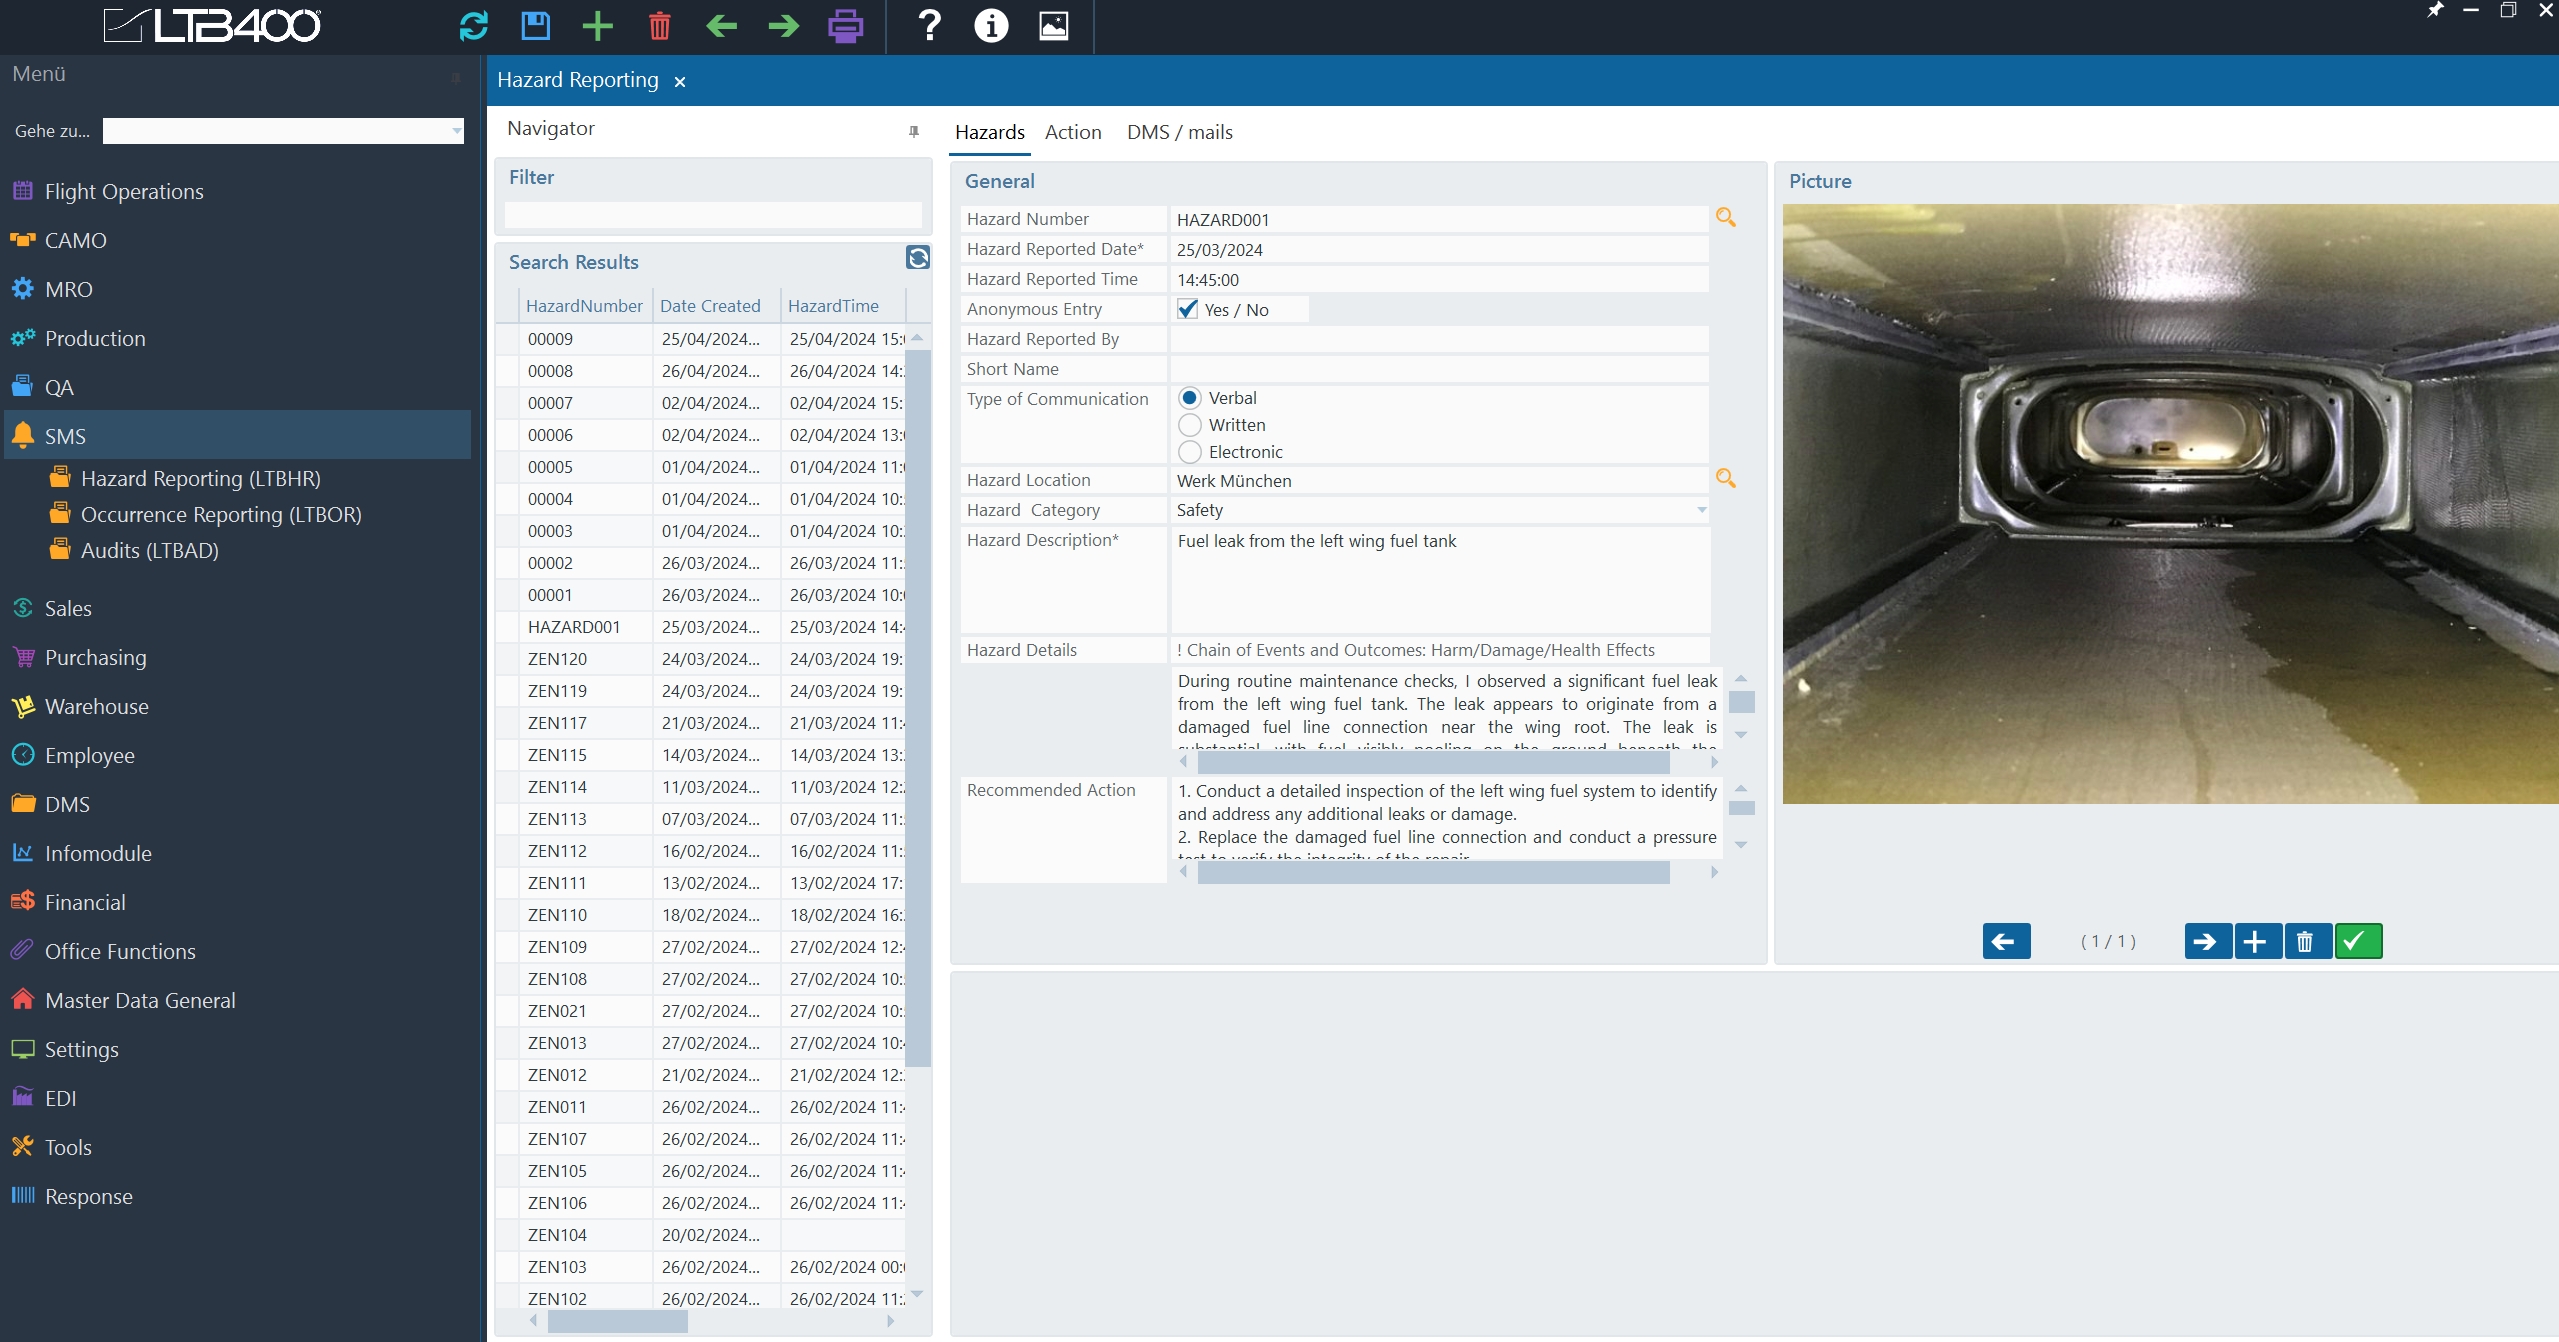Viewport: 2559px width, 1342px height.
Task: Click the purple print icon
Action: (x=845, y=26)
